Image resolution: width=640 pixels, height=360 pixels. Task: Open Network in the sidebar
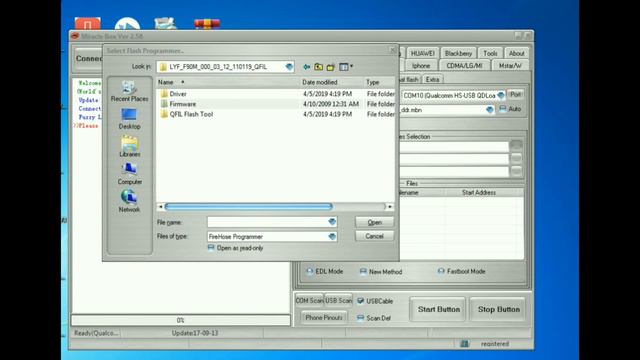coord(129,202)
